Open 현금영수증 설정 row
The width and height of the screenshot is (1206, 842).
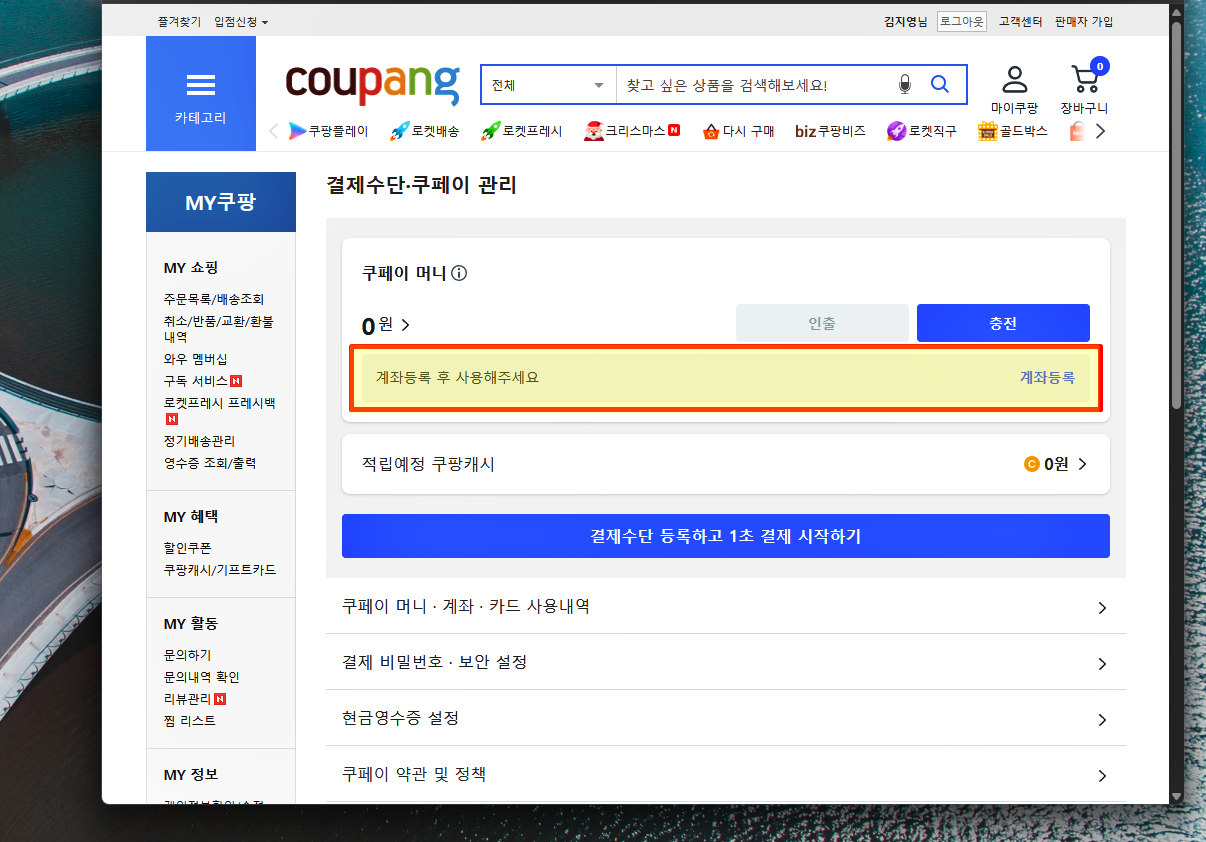pos(726,718)
